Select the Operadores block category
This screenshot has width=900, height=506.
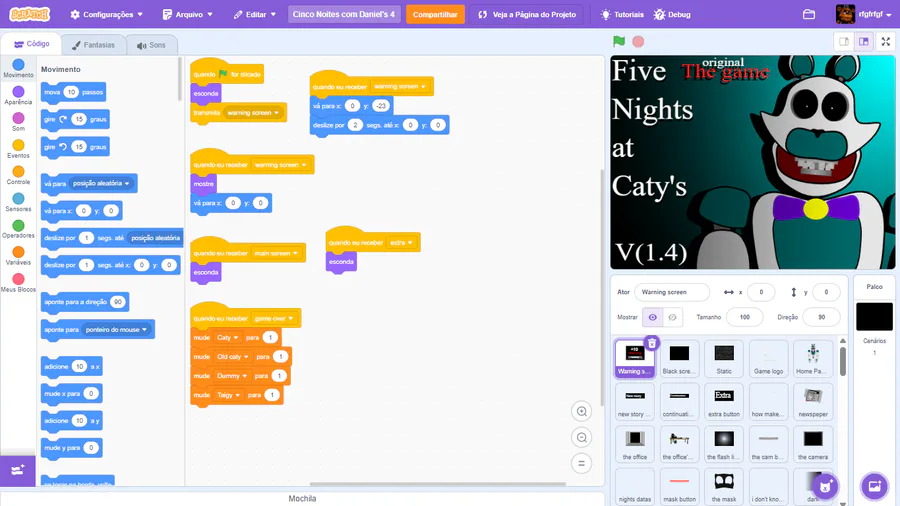tap(18, 229)
